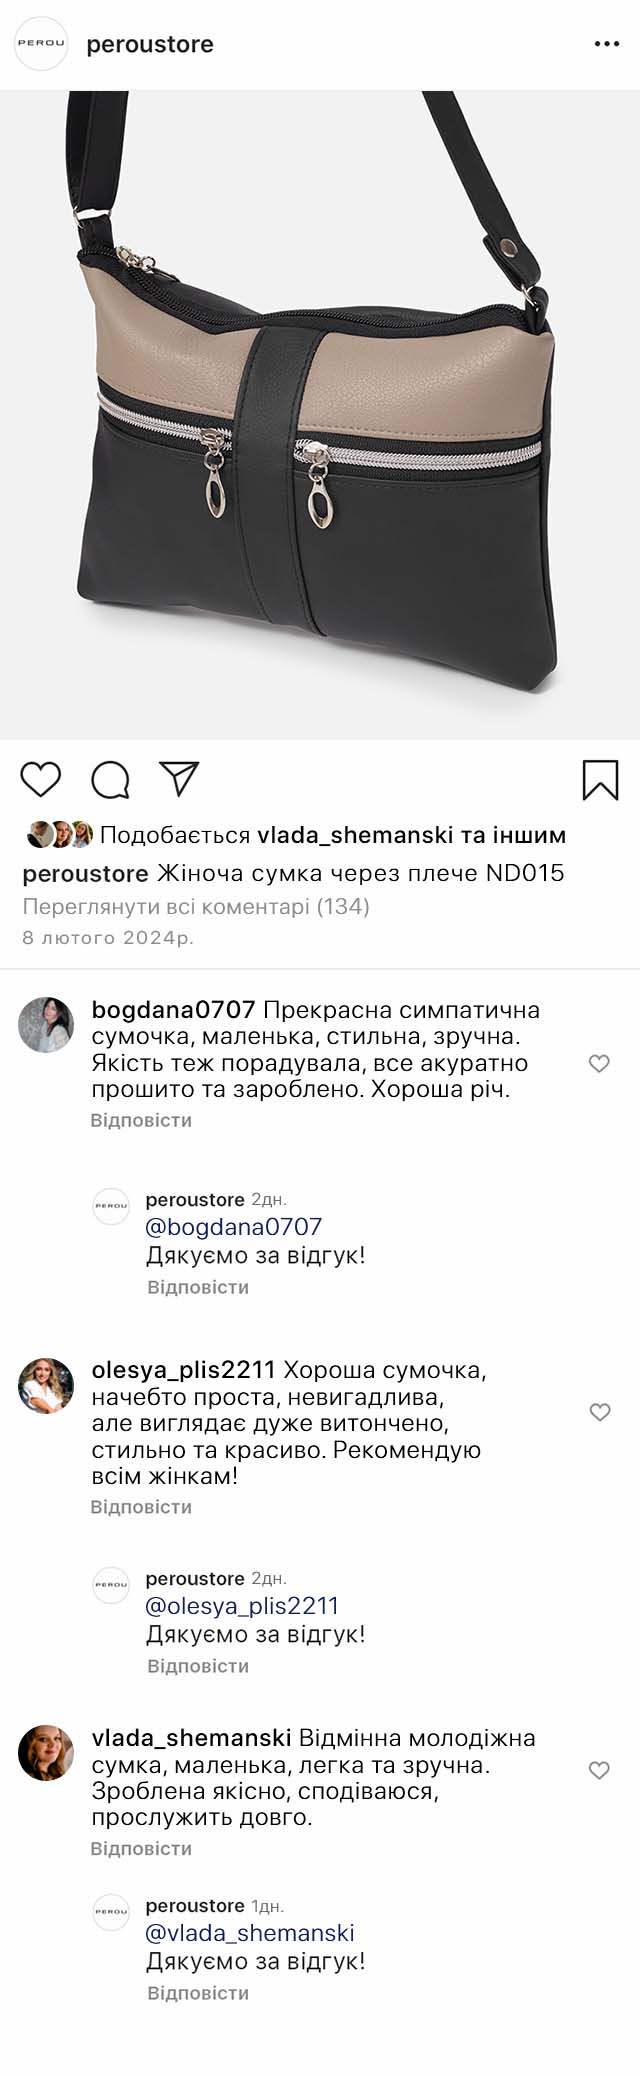Open the handbag product photo
Viewport: 640px width, 2076px height.
click(320, 415)
